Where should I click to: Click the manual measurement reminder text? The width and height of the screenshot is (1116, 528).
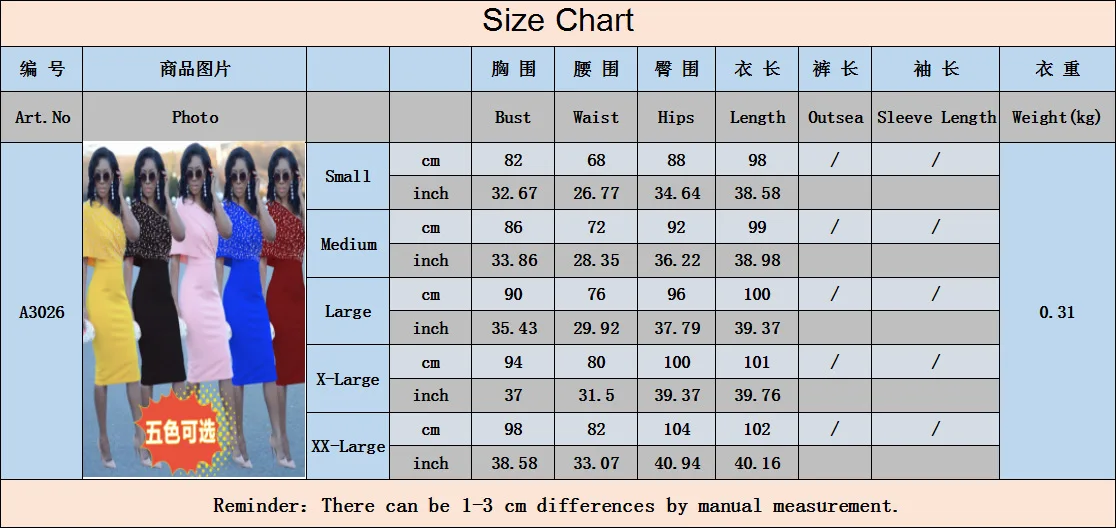point(556,506)
